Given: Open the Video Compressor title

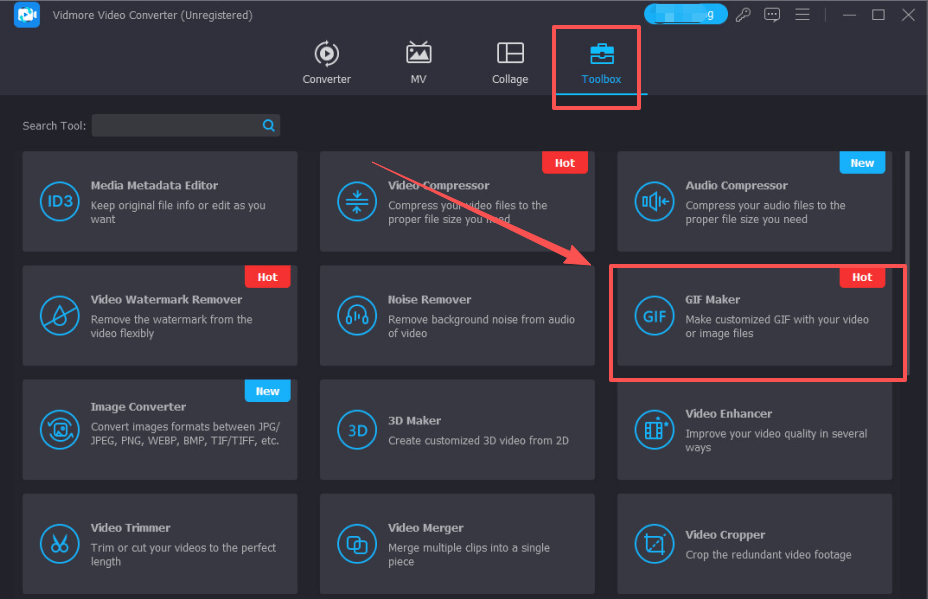Looking at the screenshot, I should (x=439, y=185).
